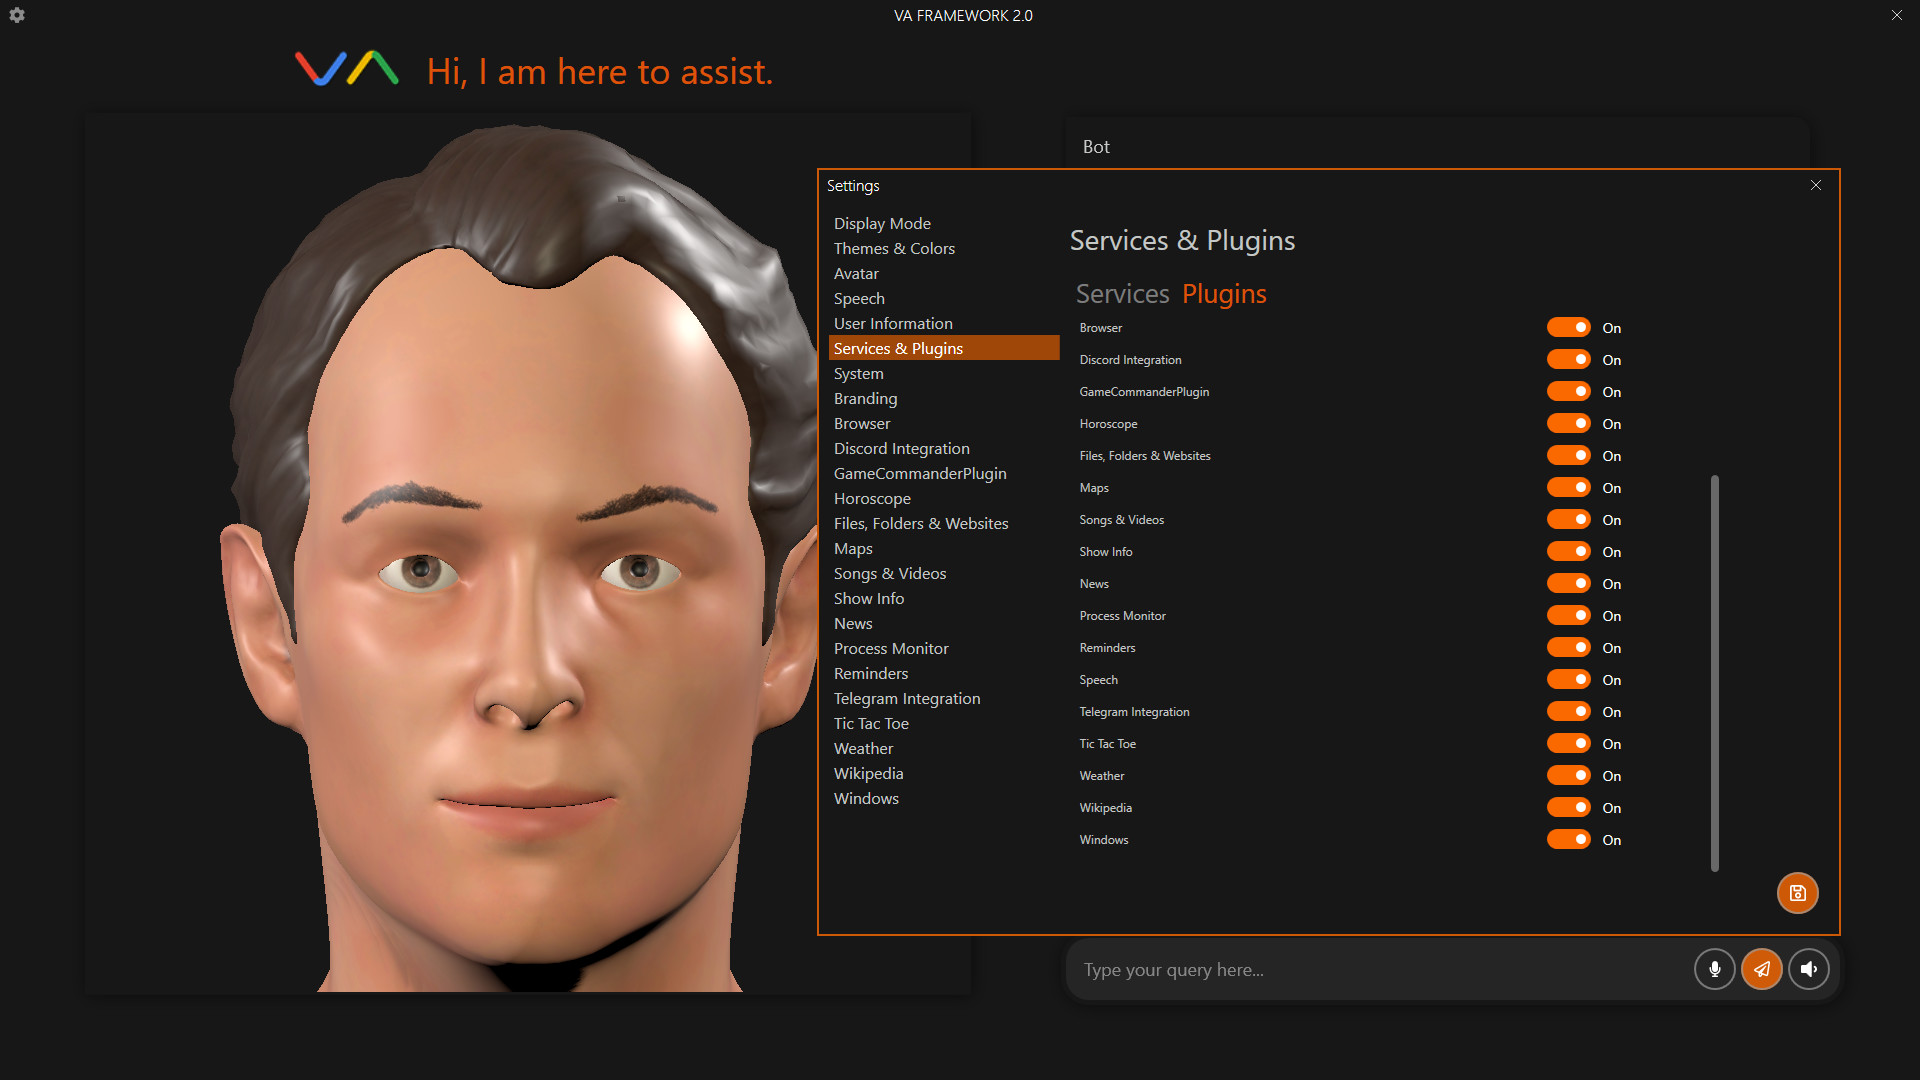Open the gear settings icon in the top-left corner

(17, 15)
